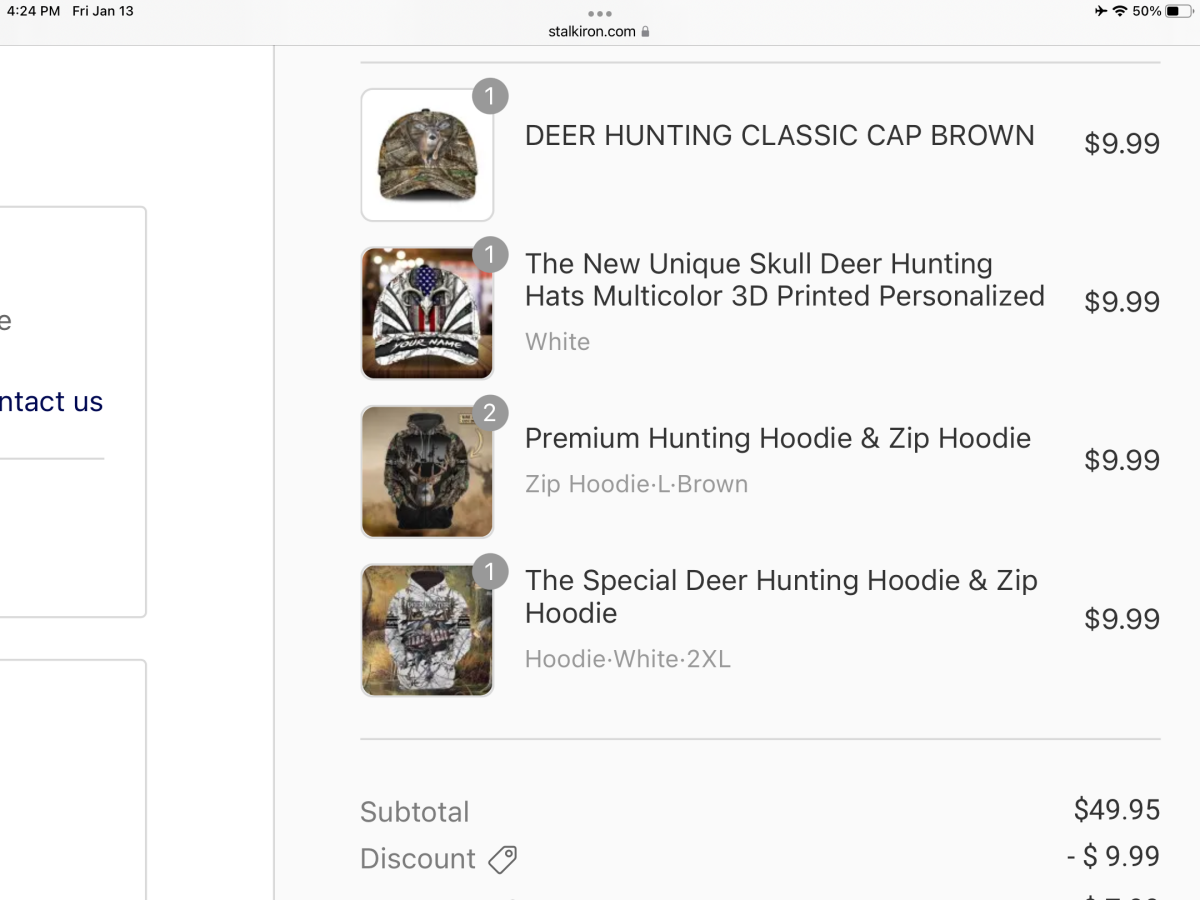The image size is (1200, 900).
Task: Tap the three-dot multitasking icon
Action: pos(599,14)
